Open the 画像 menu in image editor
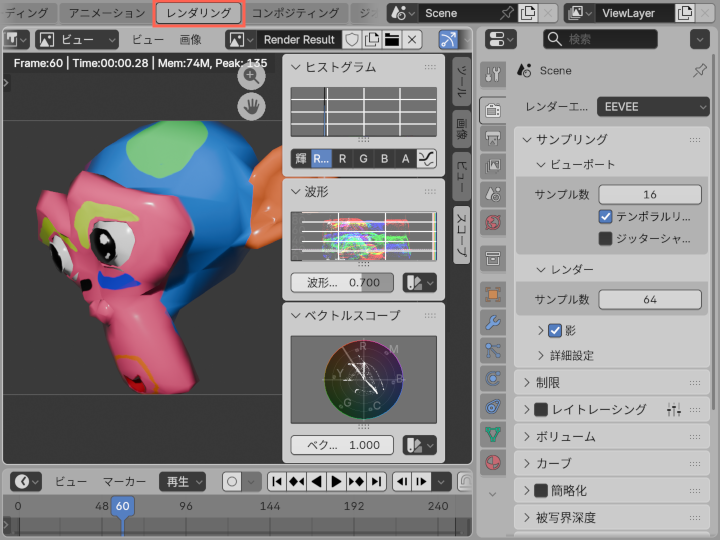Viewport: 720px width, 540px height. tap(191, 40)
